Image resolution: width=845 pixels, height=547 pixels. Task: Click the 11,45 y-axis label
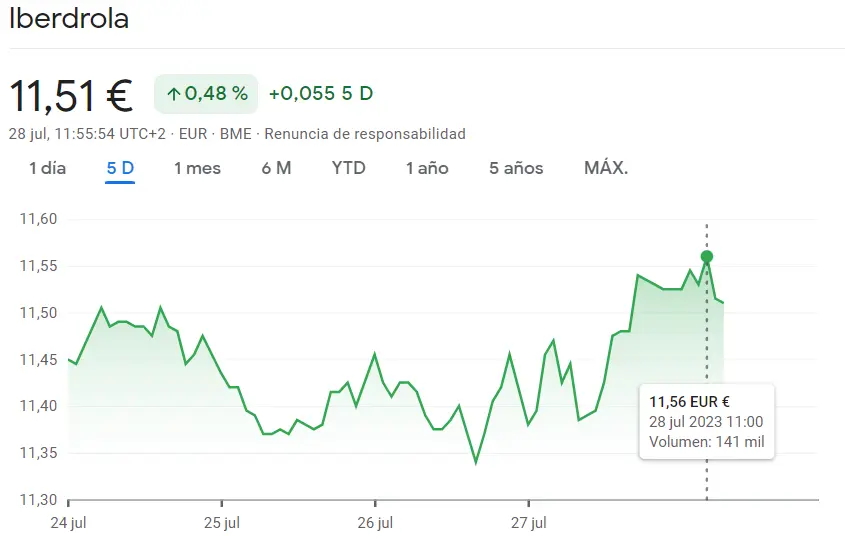click(38, 359)
